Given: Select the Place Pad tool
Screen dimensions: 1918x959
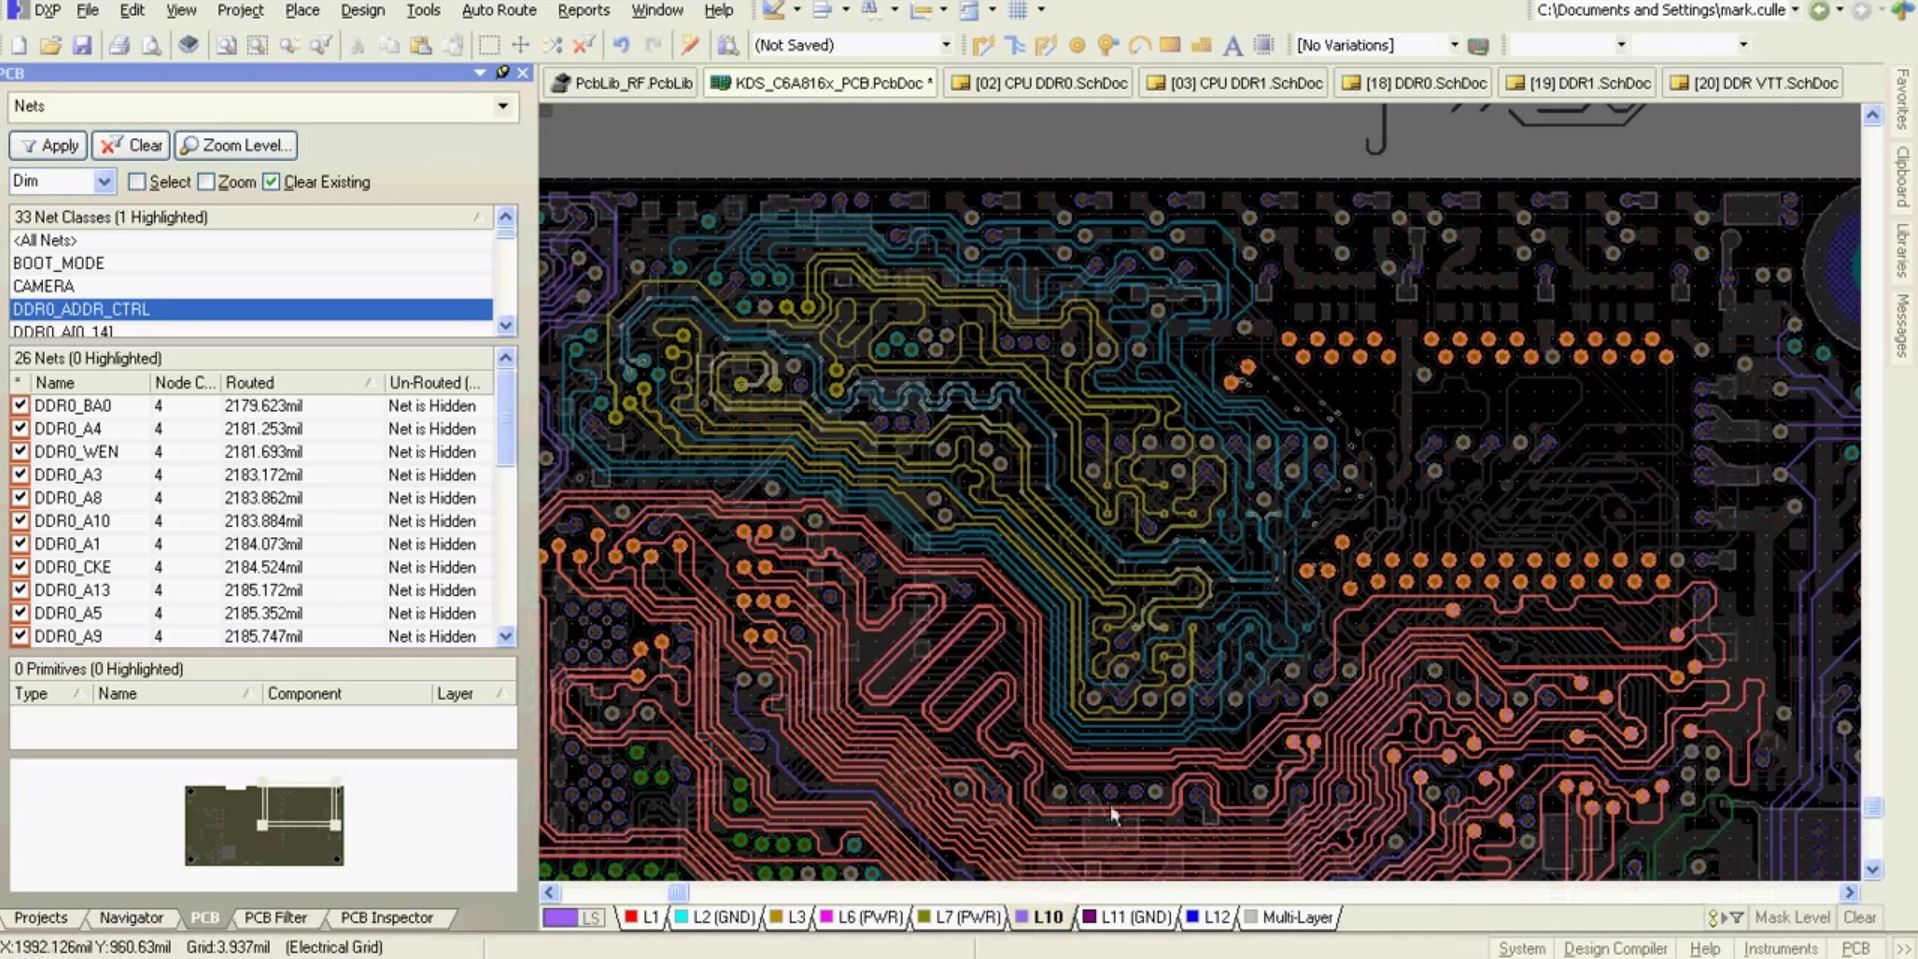Looking at the screenshot, I should (1077, 45).
